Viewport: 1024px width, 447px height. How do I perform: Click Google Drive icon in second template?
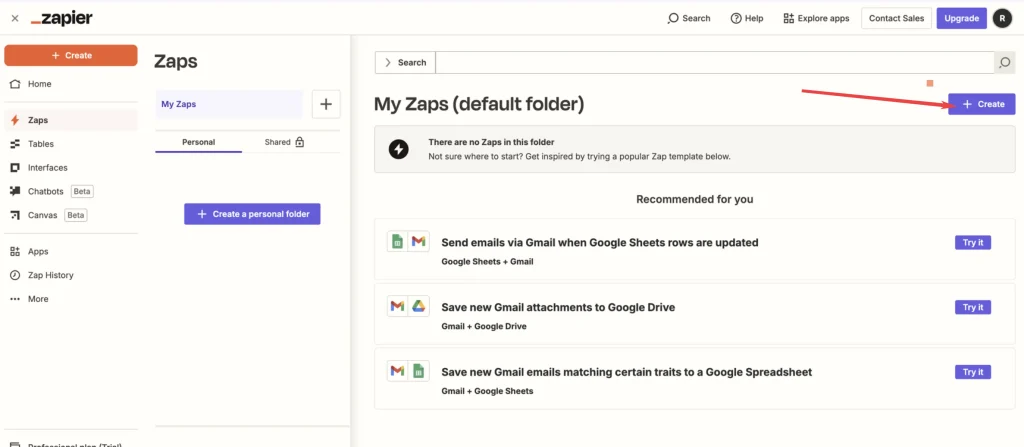coord(419,306)
